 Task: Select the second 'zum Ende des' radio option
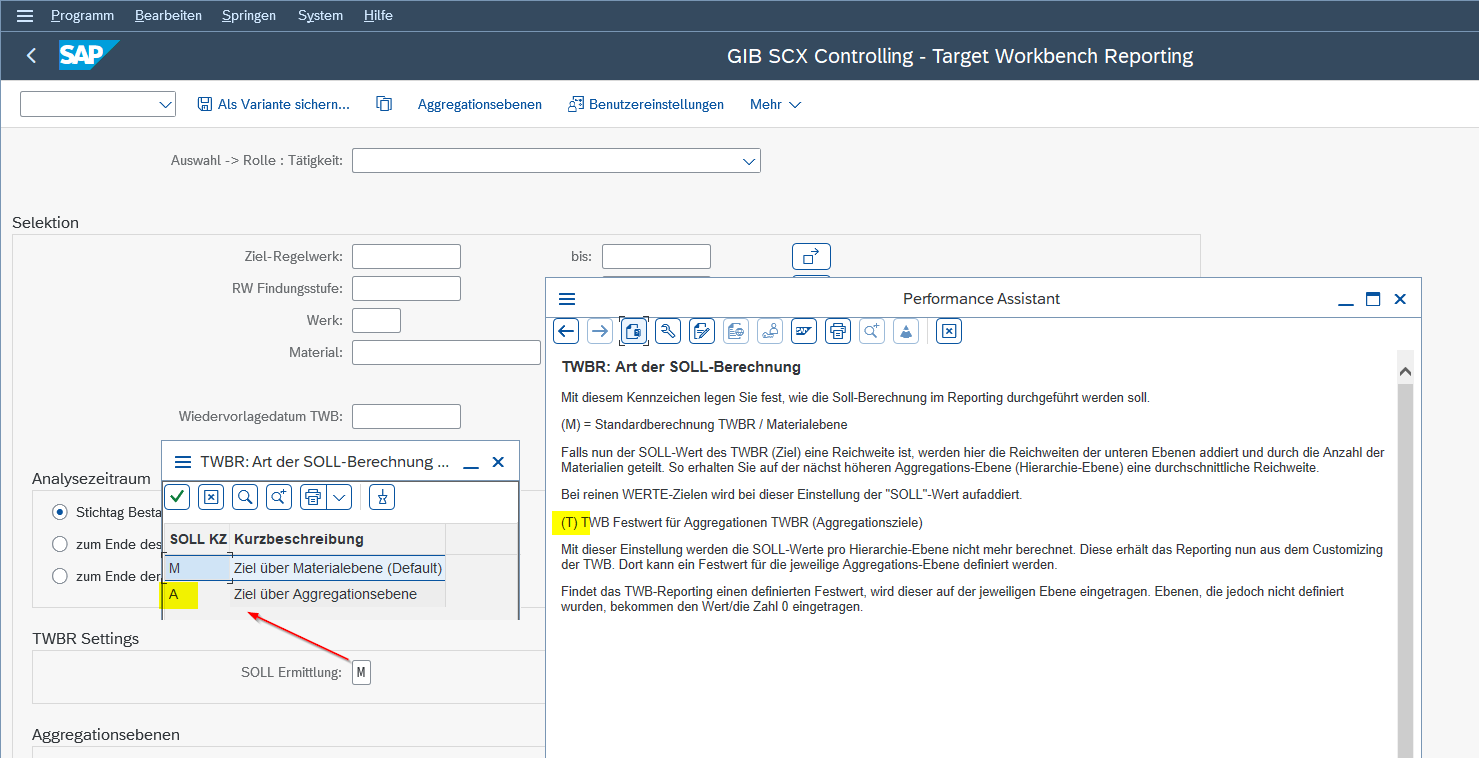click(x=60, y=544)
